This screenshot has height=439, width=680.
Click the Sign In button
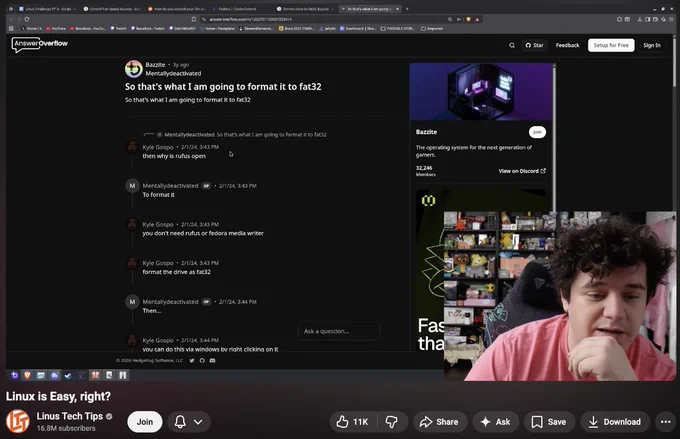652,45
